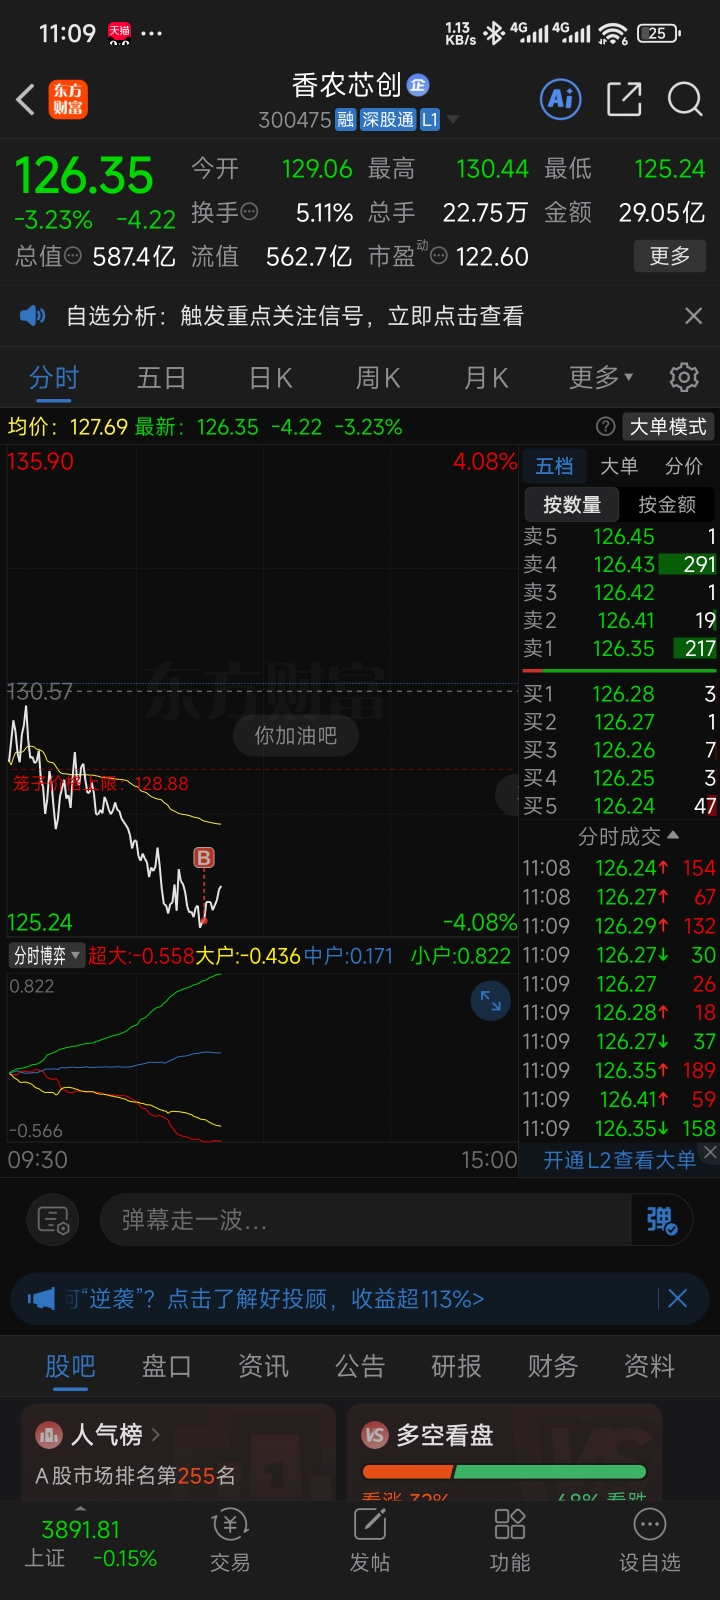Go back using the left arrow
The image size is (720, 1600).
26,99
